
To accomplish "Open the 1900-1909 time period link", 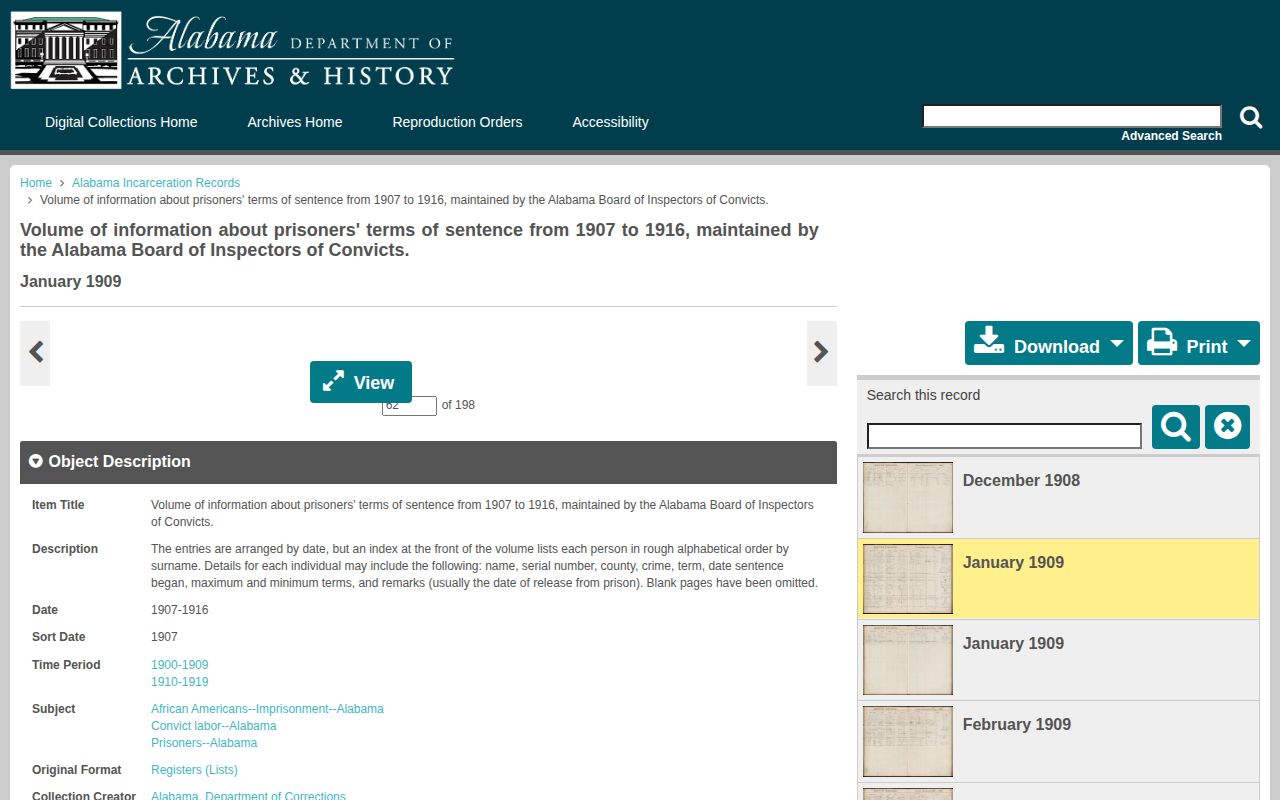I will tap(180, 665).
